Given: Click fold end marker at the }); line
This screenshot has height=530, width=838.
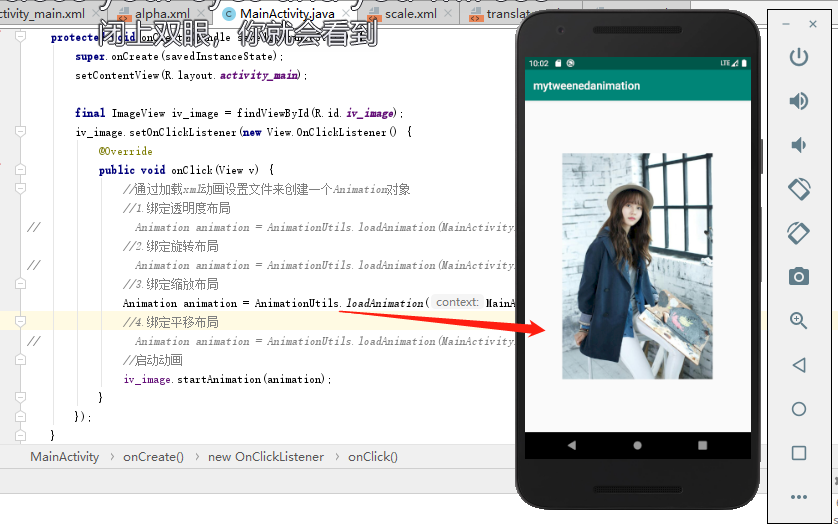Looking at the screenshot, I should click(20, 416).
